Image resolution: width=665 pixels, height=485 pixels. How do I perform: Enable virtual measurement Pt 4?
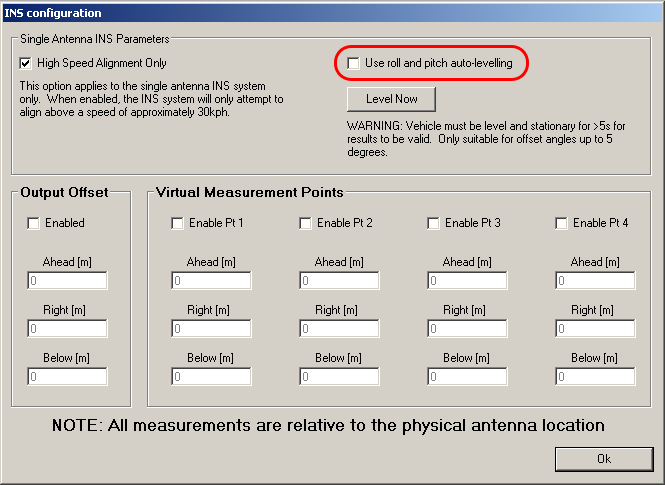tap(562, 223)
